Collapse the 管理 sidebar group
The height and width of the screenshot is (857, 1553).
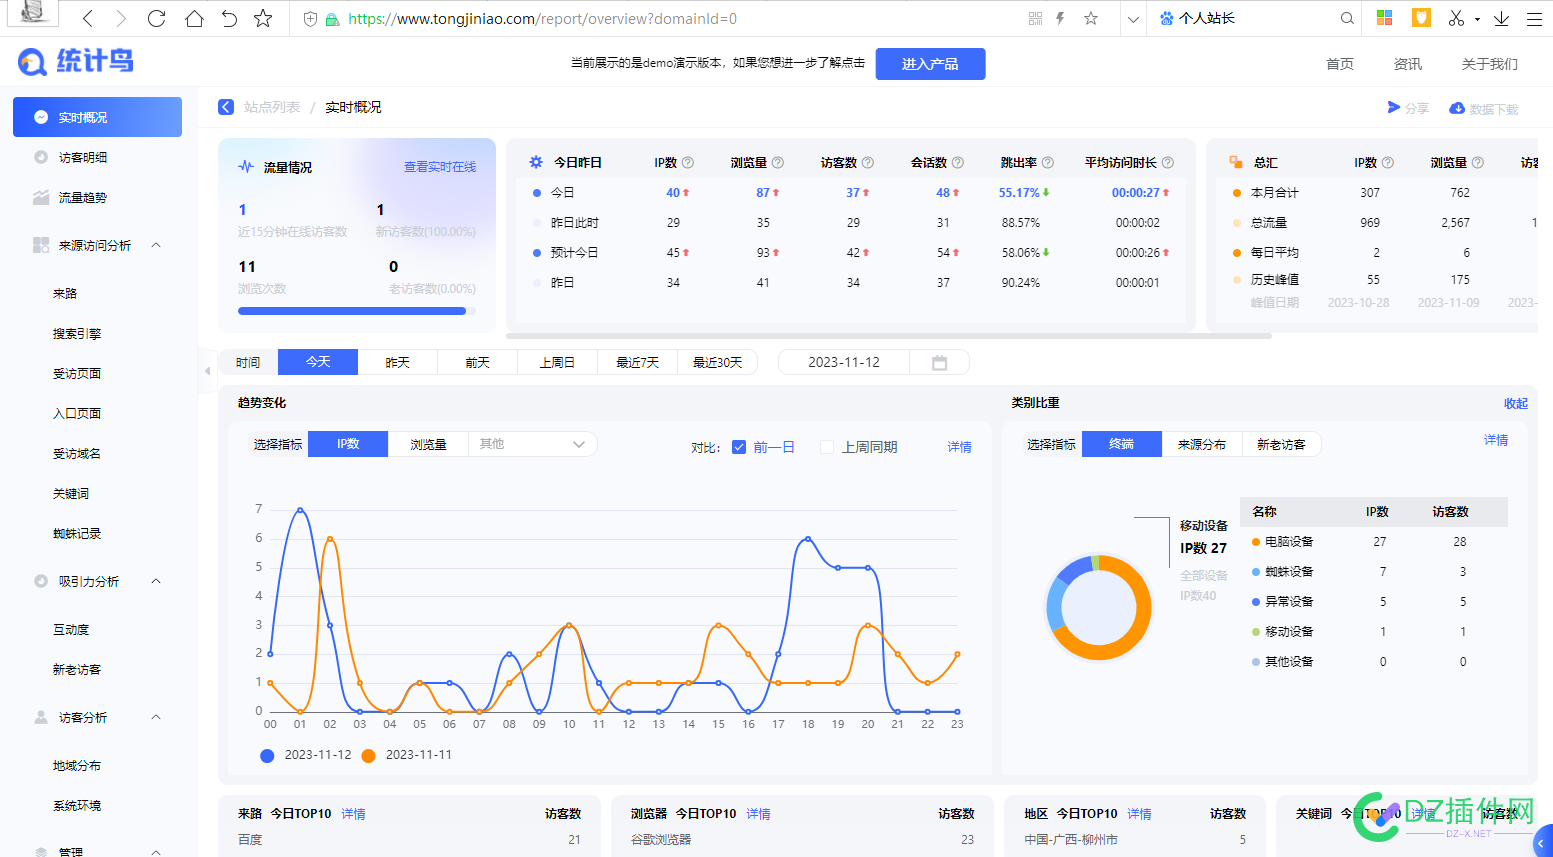tap(156, 852)
